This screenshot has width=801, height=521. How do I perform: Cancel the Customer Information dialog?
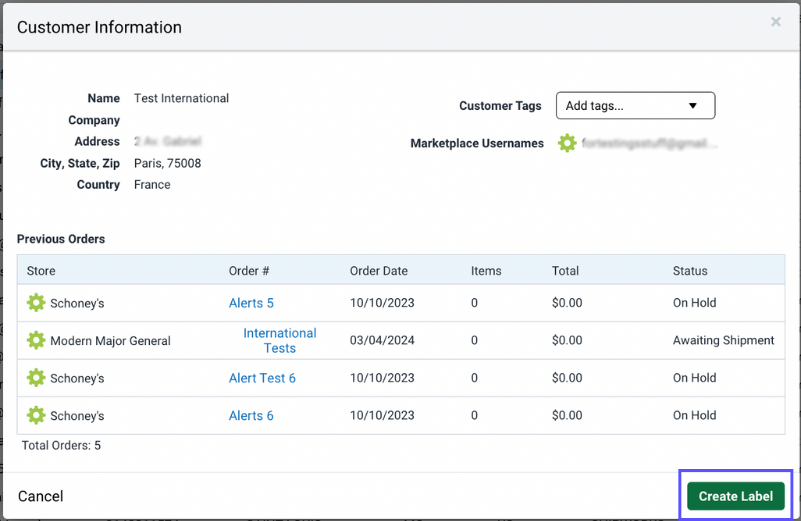point(40,496)
